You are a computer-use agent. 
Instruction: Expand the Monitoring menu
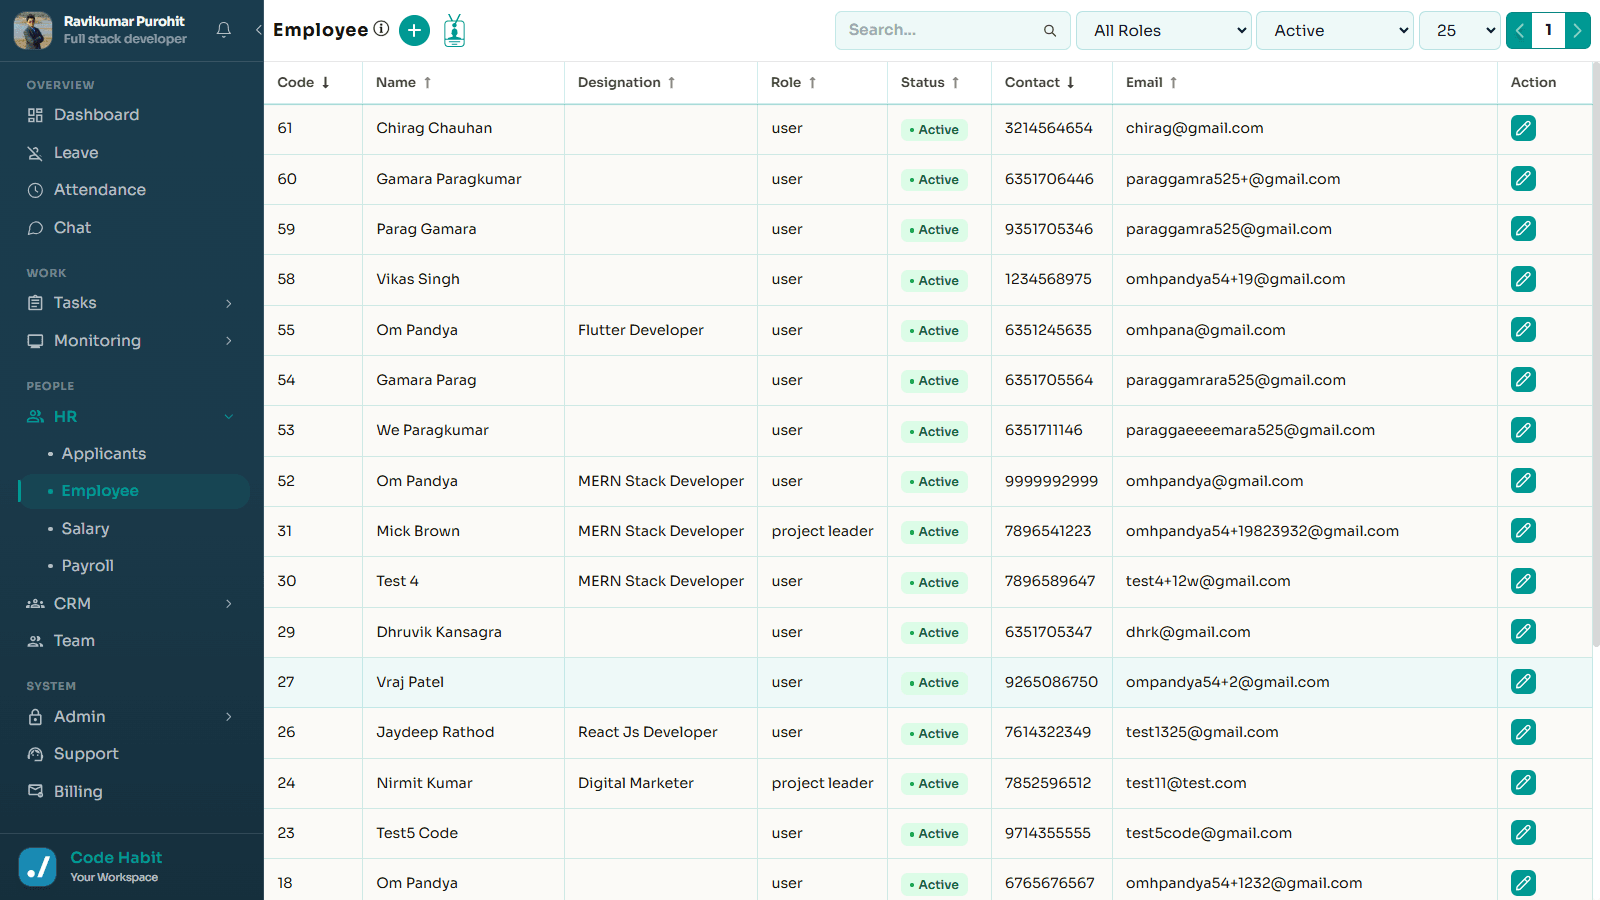(132, 341)
